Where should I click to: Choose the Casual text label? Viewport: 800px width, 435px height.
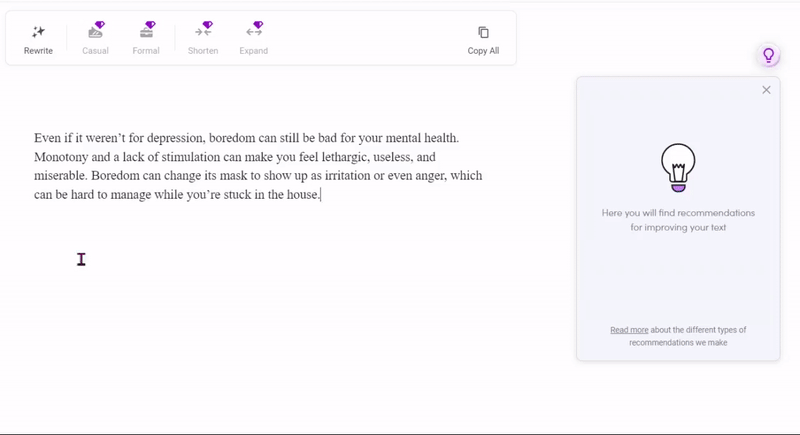(x=96, y=51)
